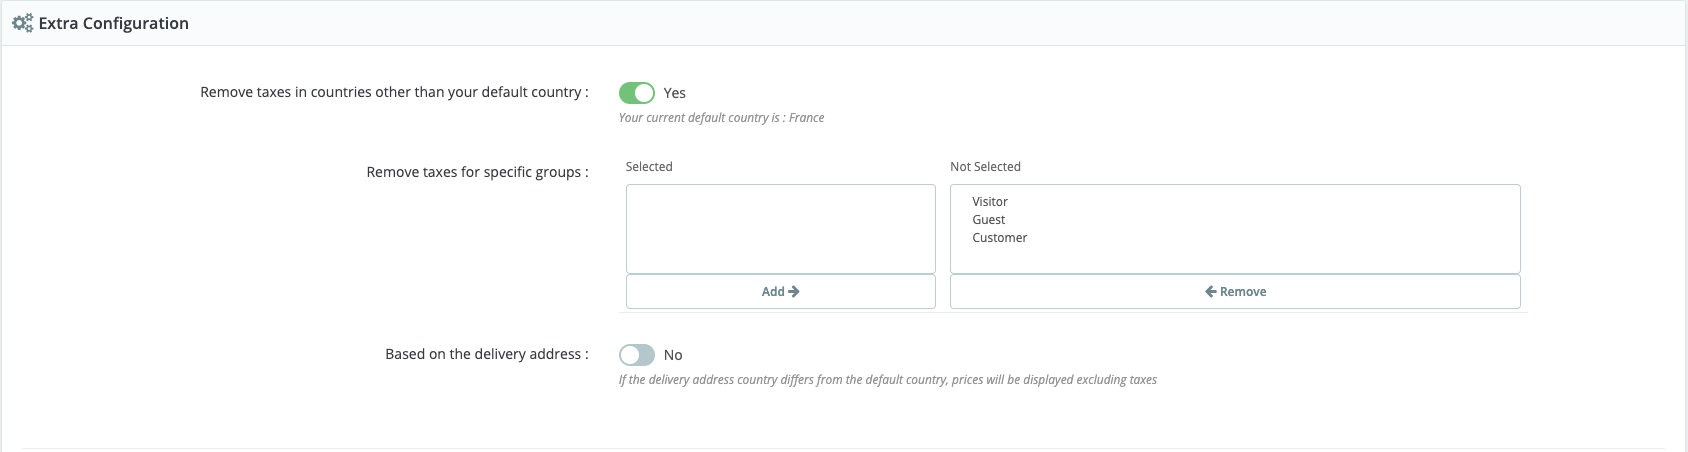Click the Extra Configuration panel heading
Screen dimensions: 1688x452
click(x=114, y=23)
